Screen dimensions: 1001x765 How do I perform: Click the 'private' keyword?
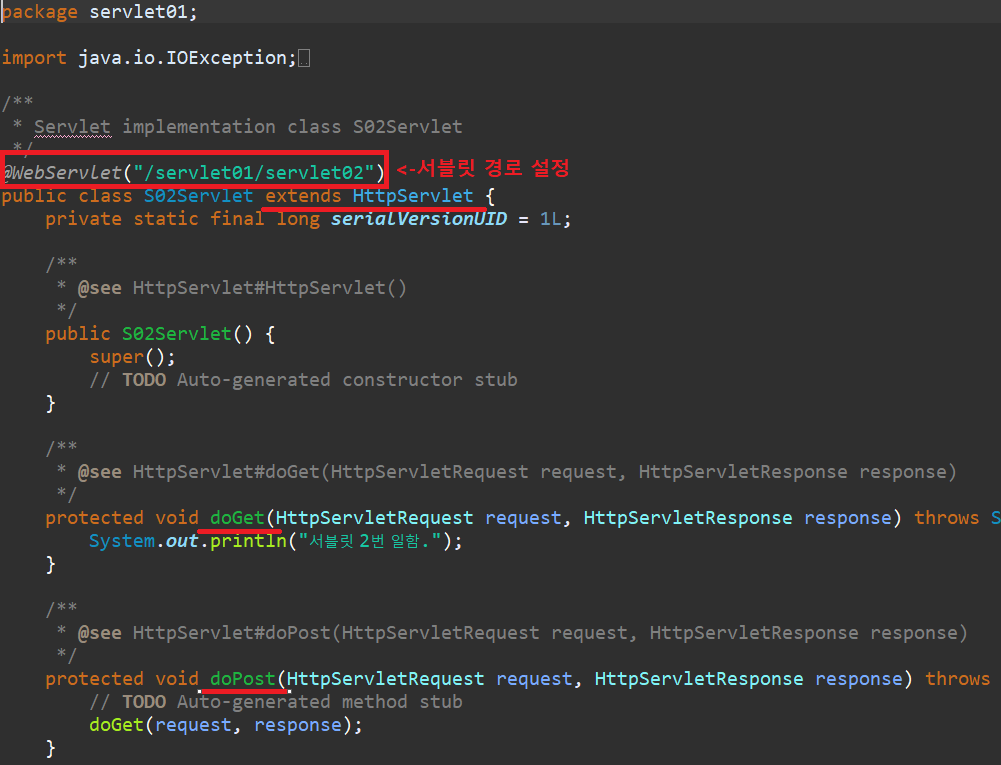tap(84, 219)
